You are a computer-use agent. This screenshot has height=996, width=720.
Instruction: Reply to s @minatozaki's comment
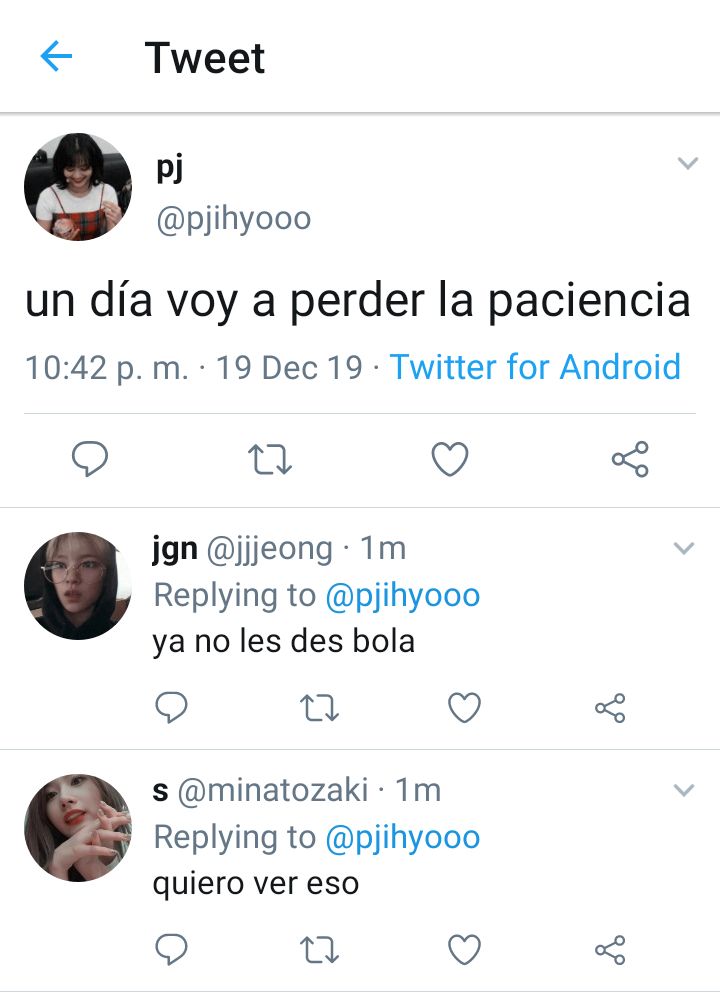(172, 950)
